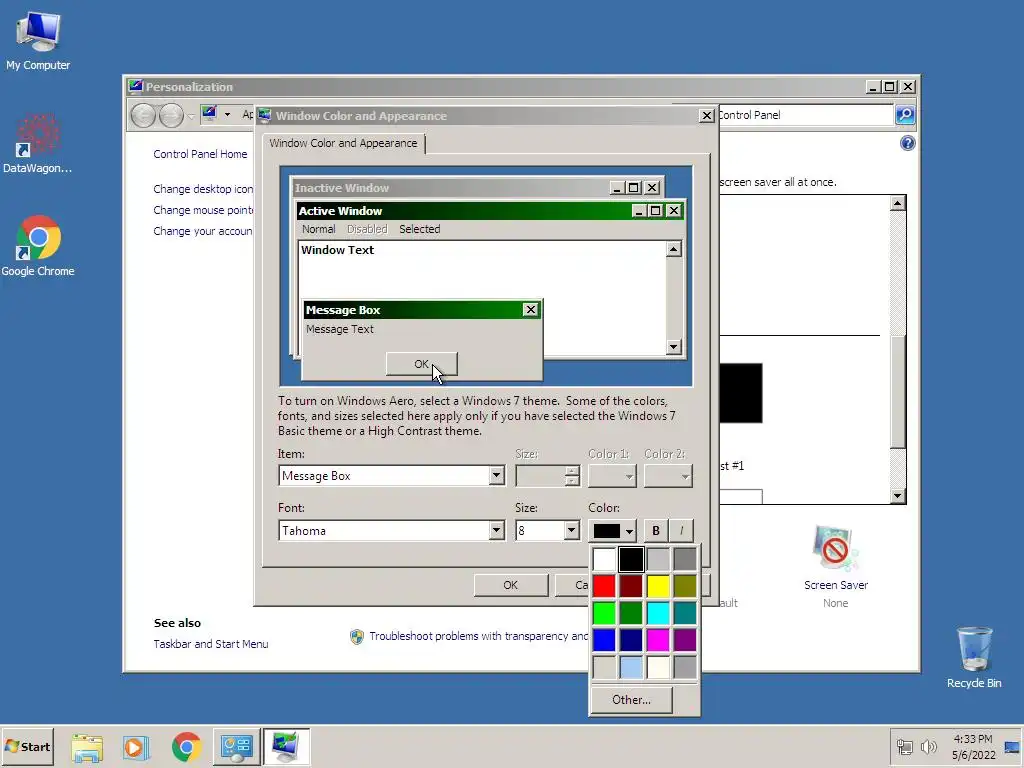Viewport: 1024px width, 768px height.
Task: Select the Window Color and Appearance tab
Action: coord(343,143)
